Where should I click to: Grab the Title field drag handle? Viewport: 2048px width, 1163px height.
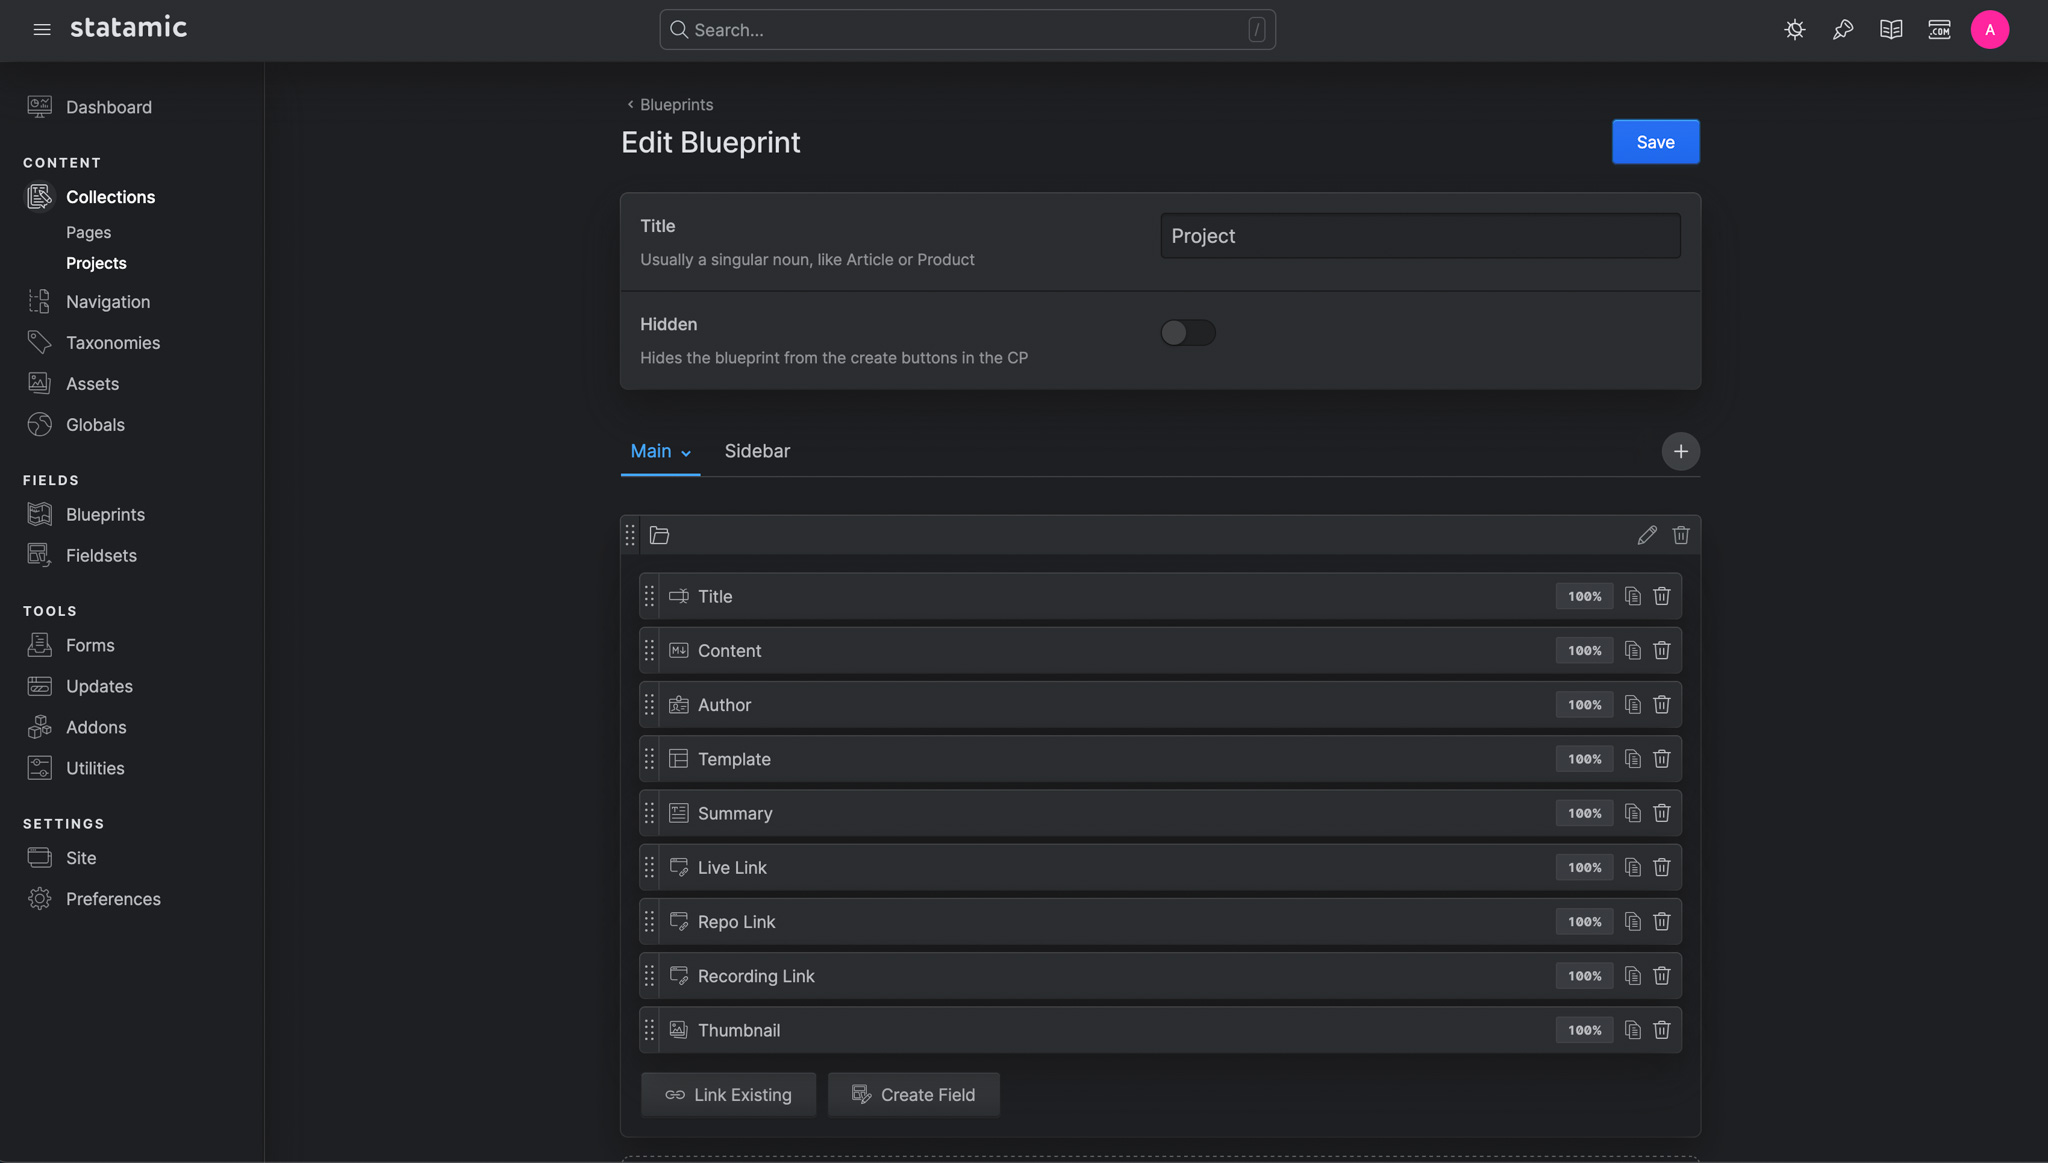point(649,596)
